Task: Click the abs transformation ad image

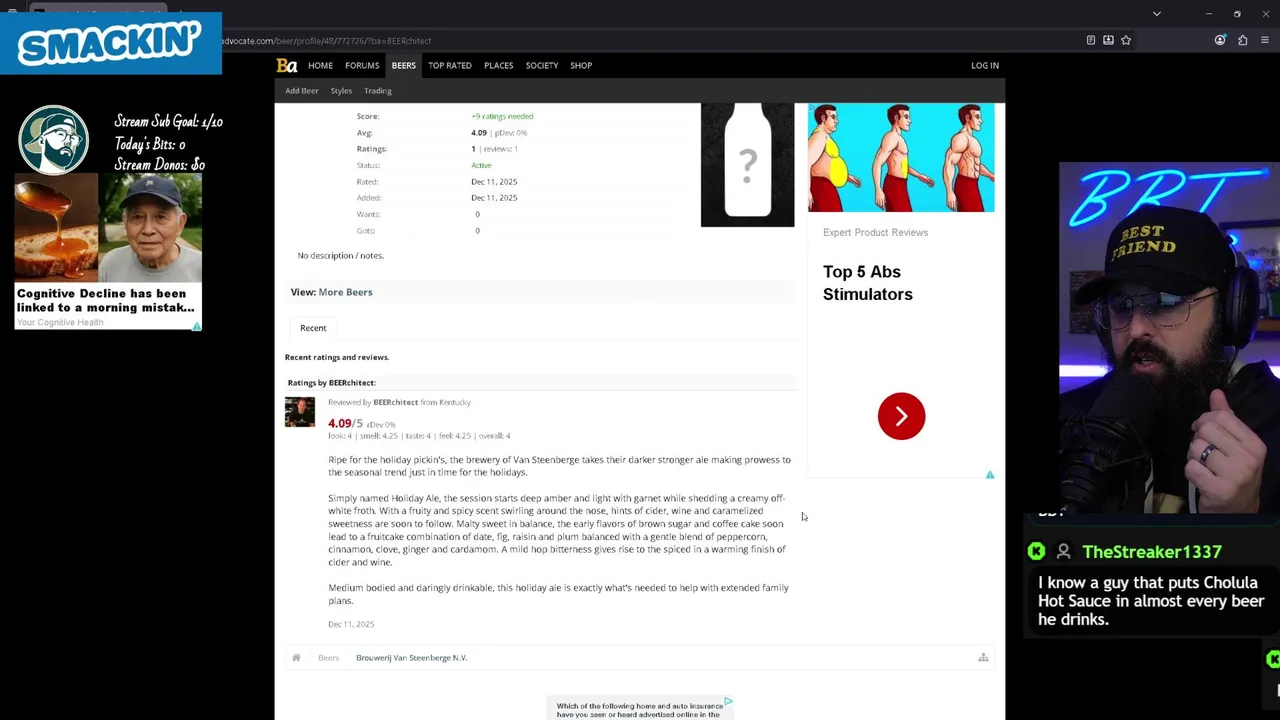Action: point(901,158)
